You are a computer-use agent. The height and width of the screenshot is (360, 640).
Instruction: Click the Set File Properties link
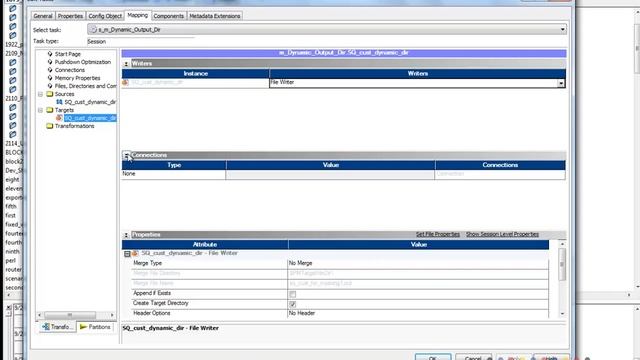(438, 234)
